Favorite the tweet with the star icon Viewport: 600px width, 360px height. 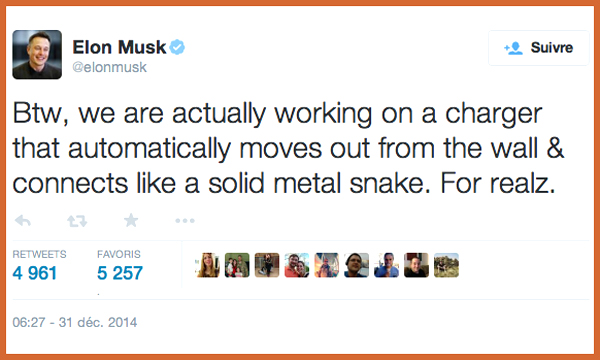131,220
